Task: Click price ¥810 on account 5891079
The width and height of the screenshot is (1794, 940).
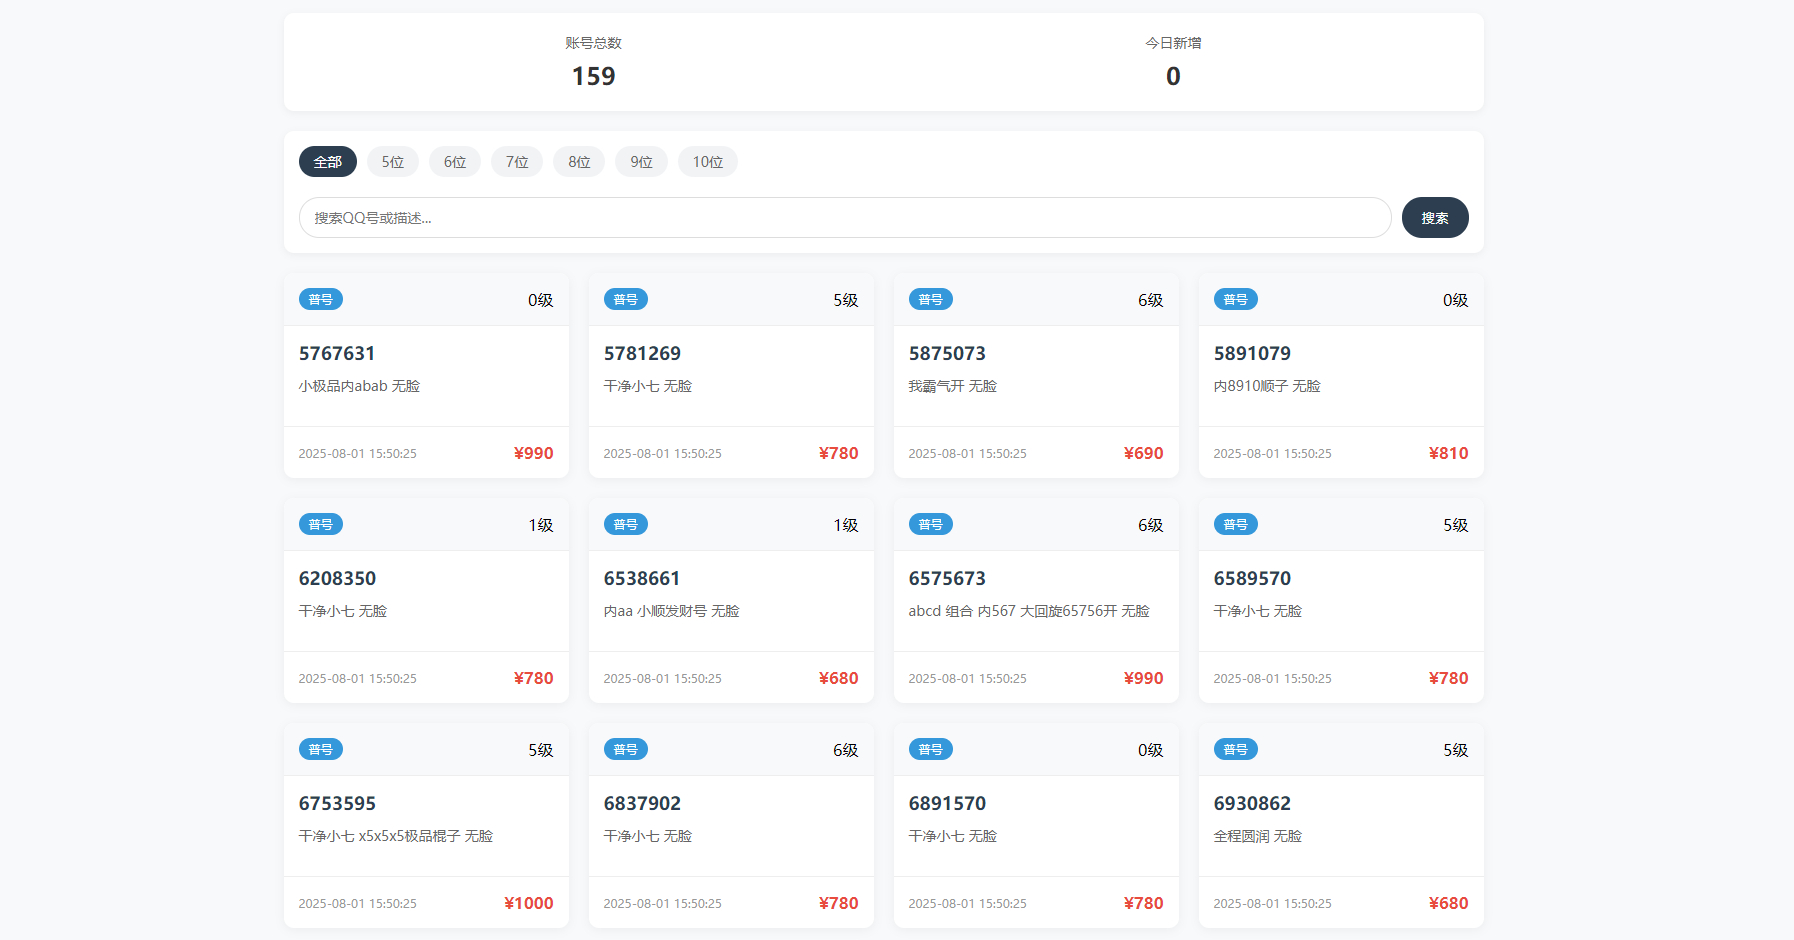Action: [x=1448, y=453]
